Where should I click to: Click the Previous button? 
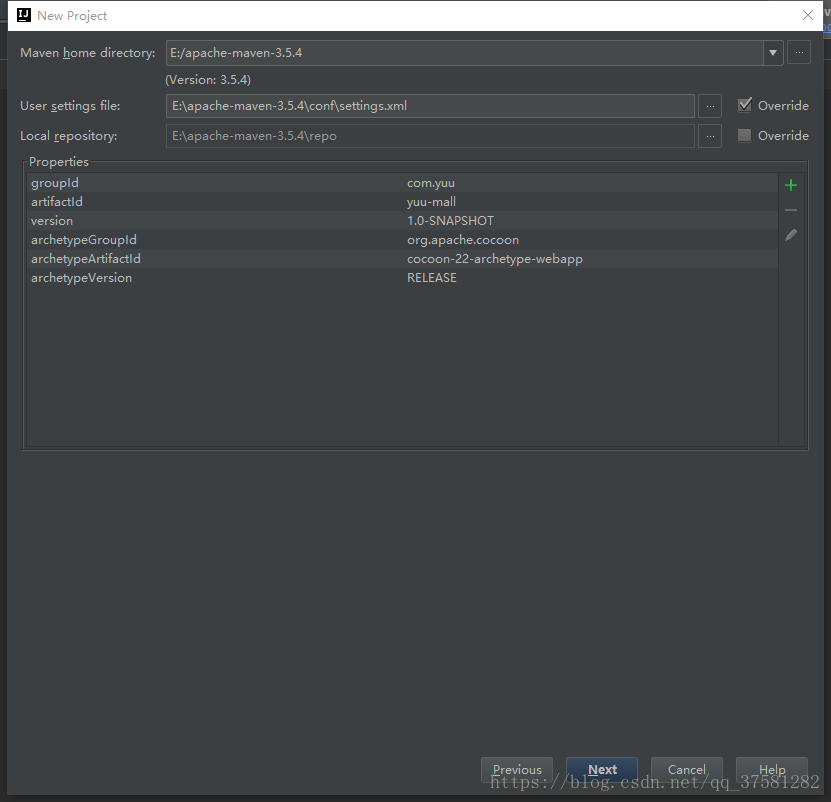(x=517, y=770)
